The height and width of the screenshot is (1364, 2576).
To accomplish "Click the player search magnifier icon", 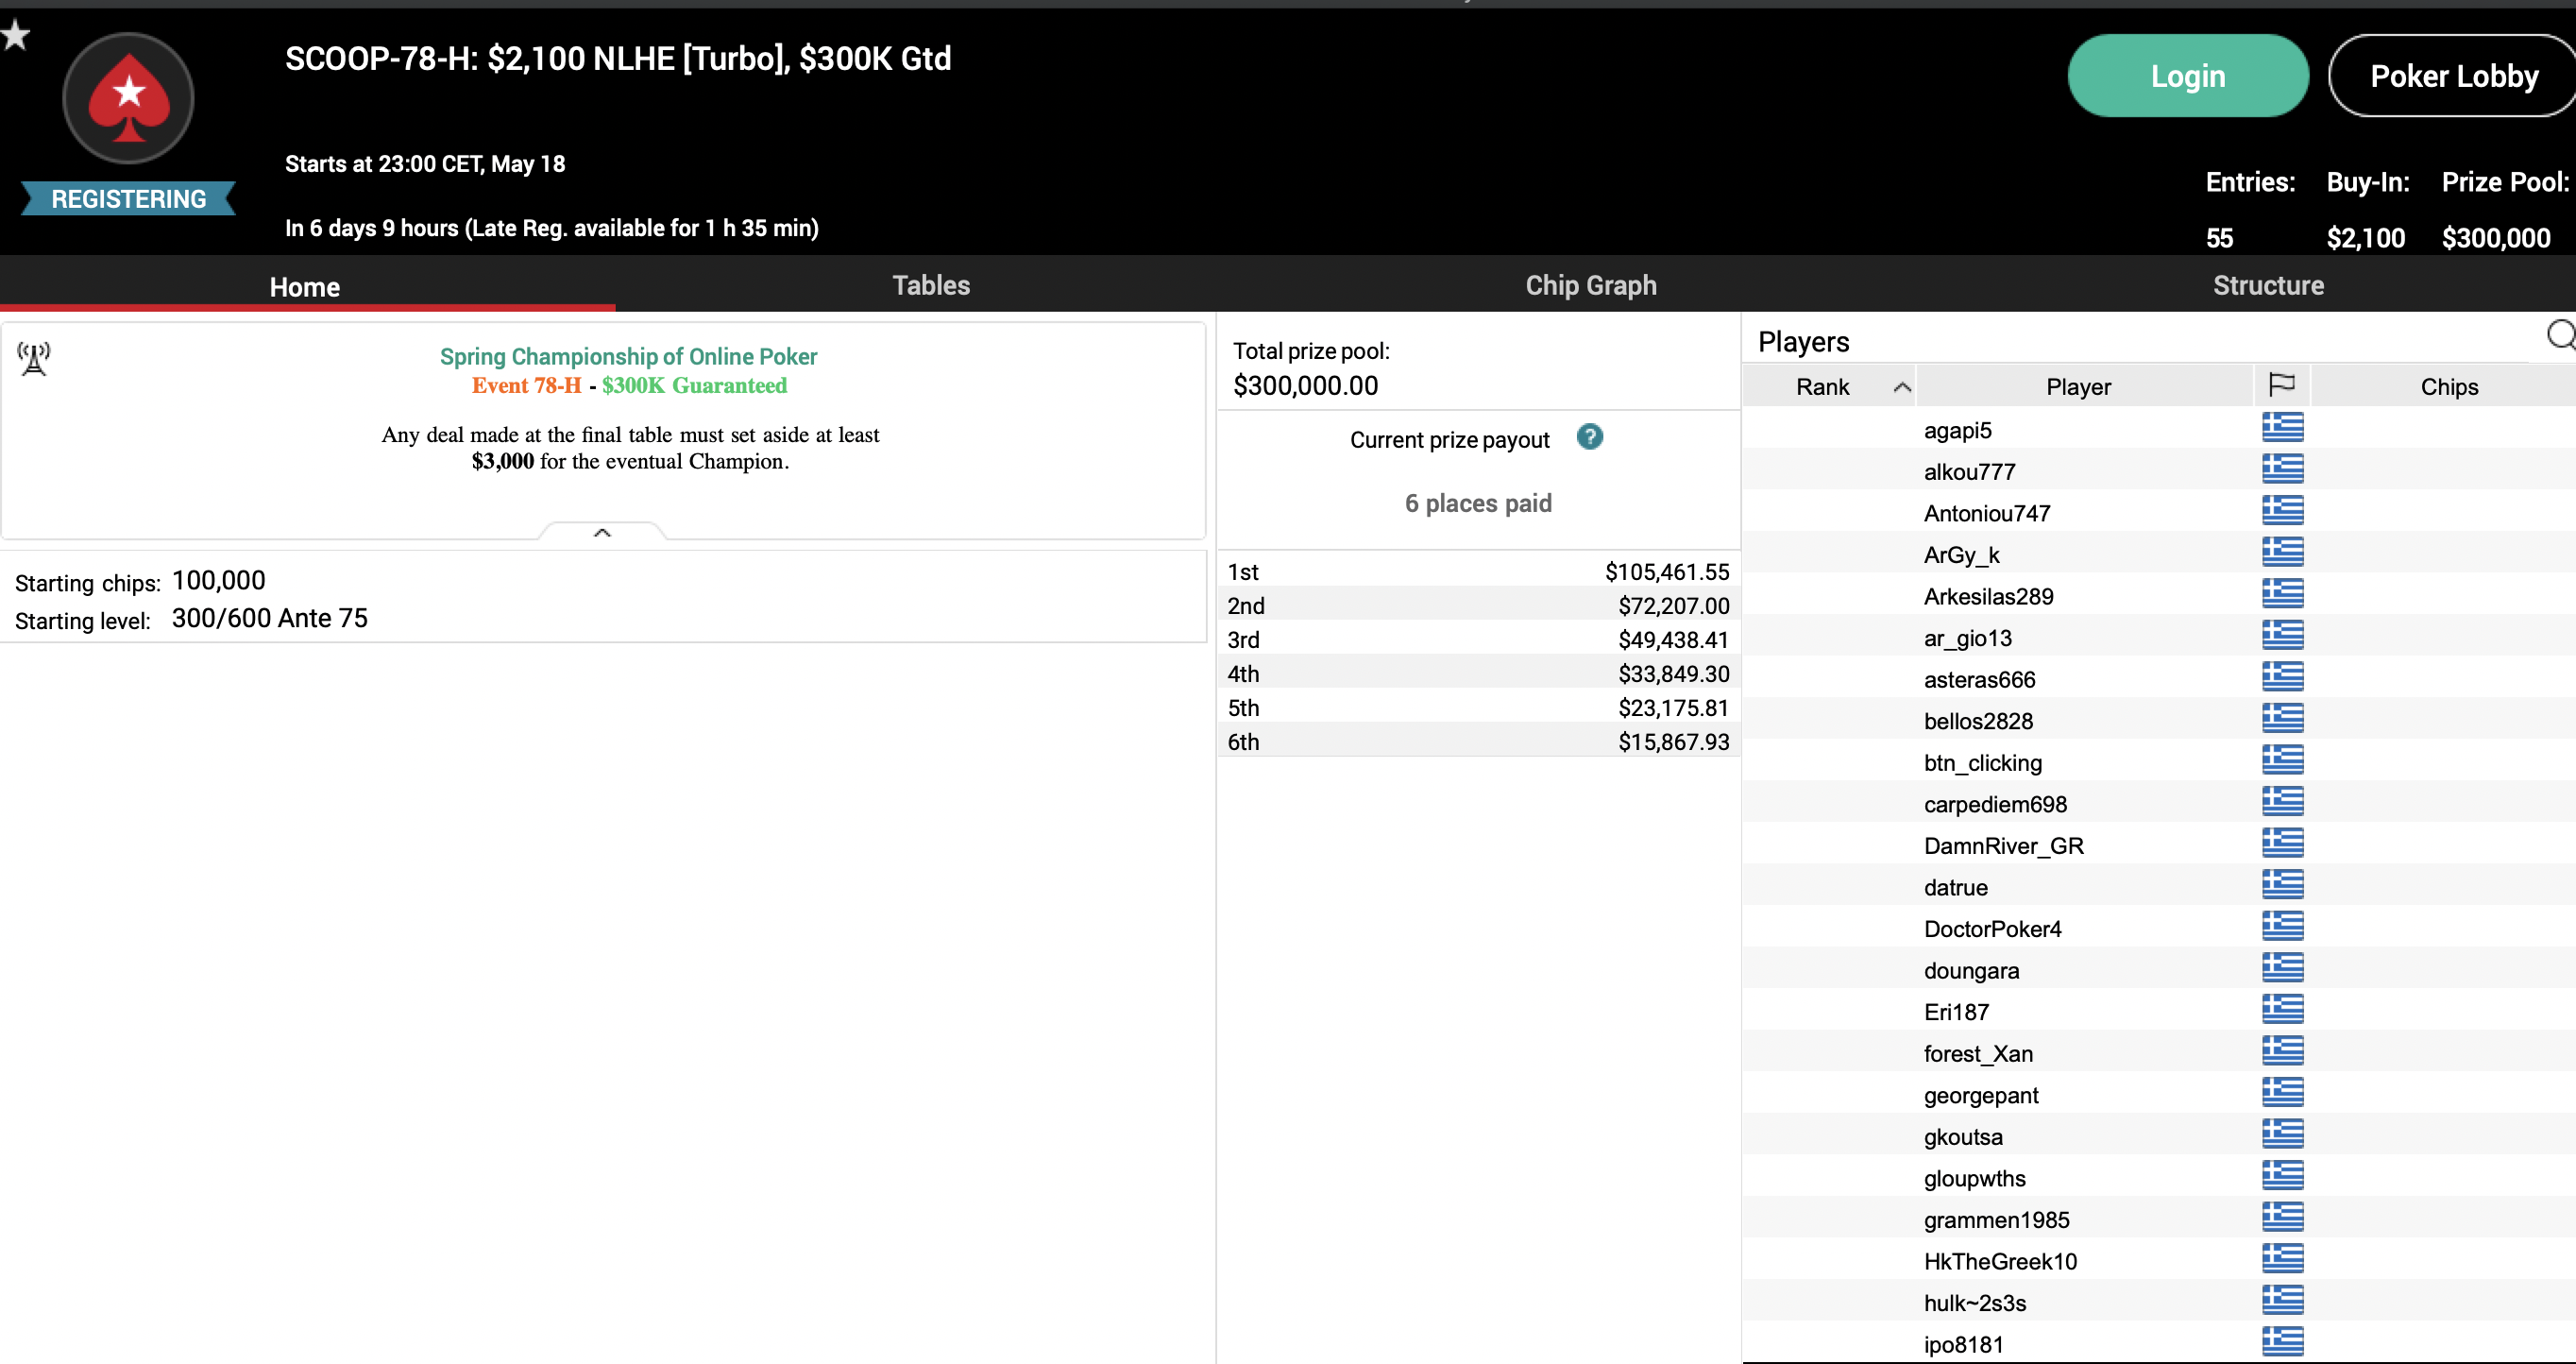I will (2561, 336).
